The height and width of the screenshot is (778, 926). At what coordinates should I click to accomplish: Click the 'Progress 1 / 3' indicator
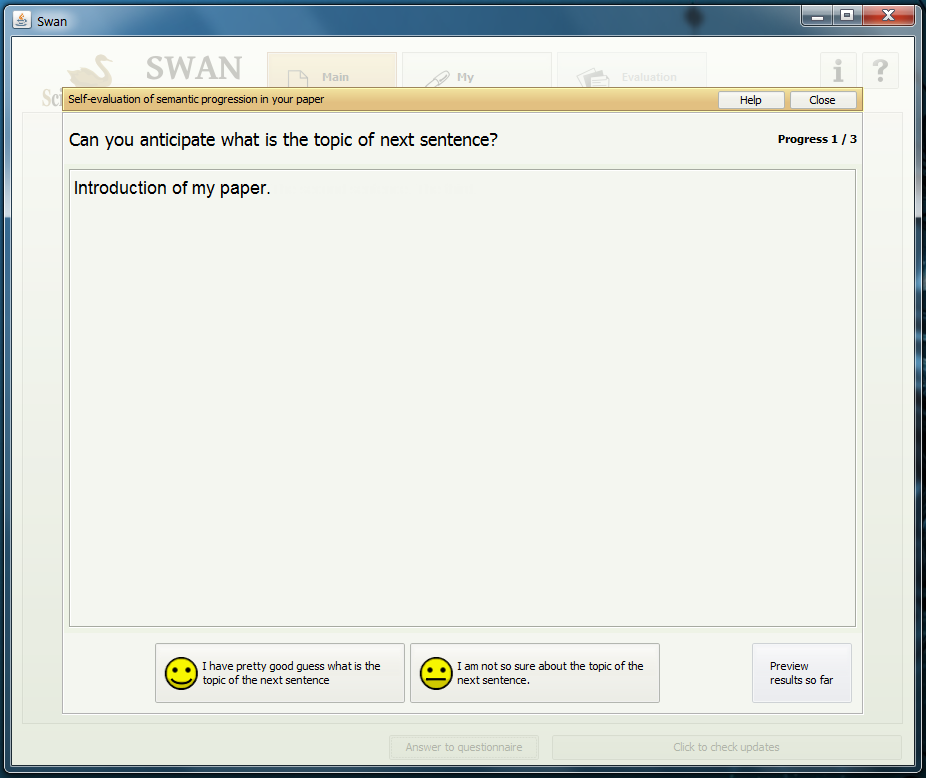click(817, 139)
